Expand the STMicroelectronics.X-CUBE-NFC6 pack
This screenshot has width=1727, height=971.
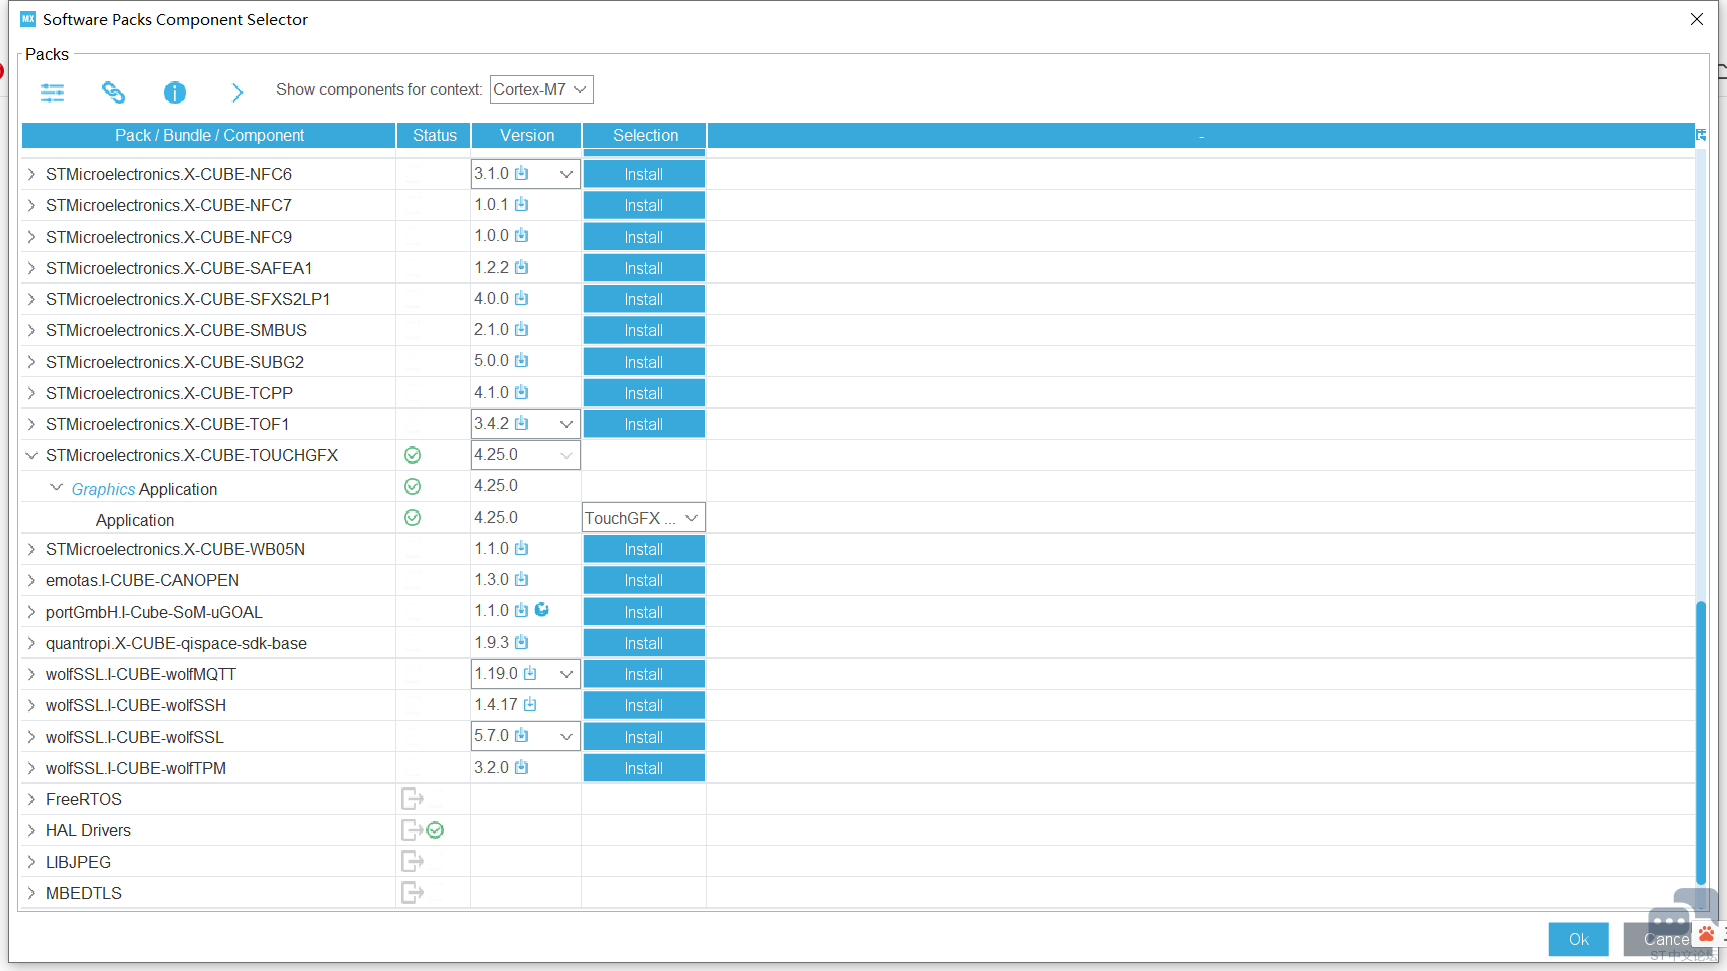tap(32, 174)
